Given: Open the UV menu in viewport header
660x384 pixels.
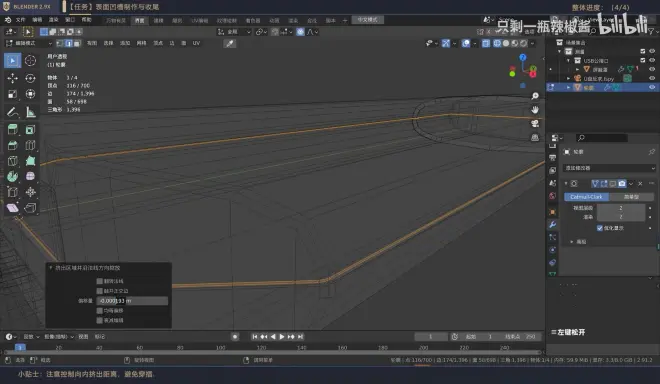Looking at the screenshot, I should (x=196, y=43).
